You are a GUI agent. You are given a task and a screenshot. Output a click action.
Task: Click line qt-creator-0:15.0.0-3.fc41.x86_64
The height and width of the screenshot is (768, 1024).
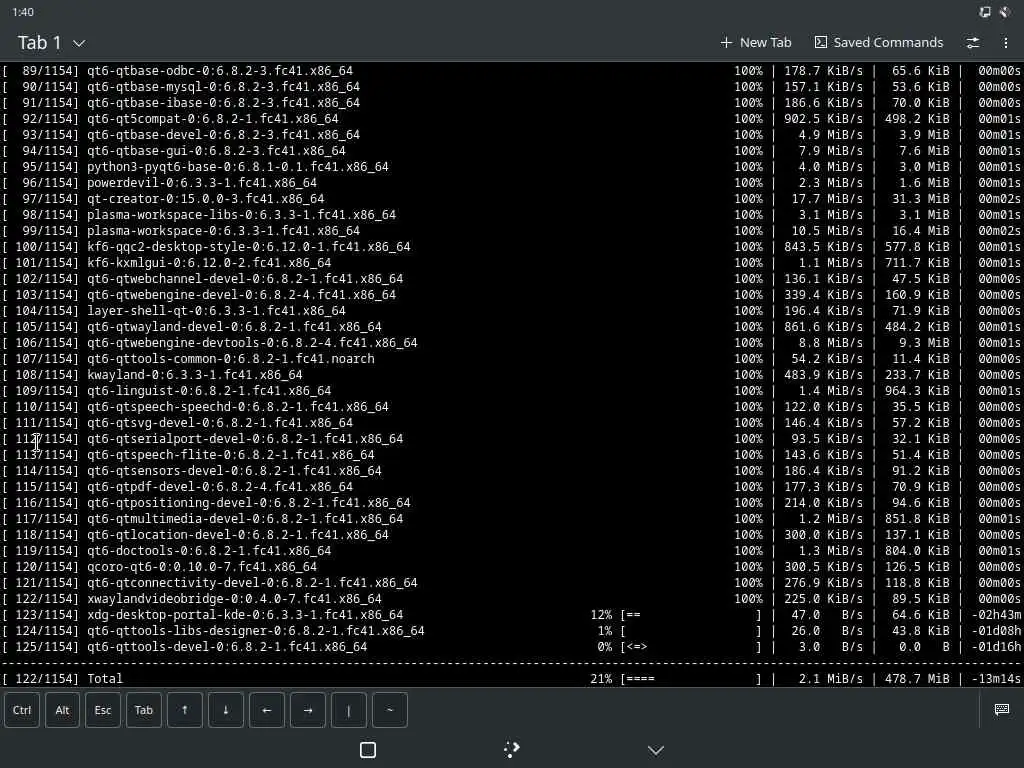point(206,199)
